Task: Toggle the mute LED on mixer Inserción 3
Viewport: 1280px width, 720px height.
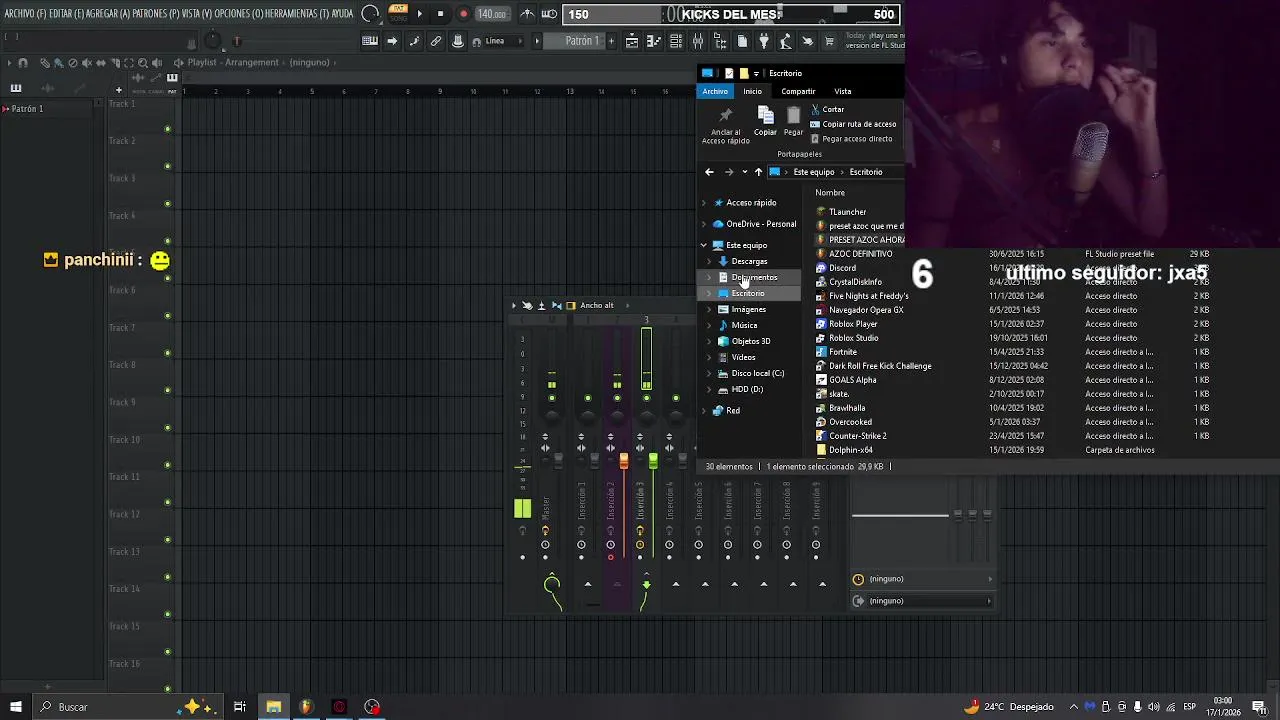Action: (646, 398)
